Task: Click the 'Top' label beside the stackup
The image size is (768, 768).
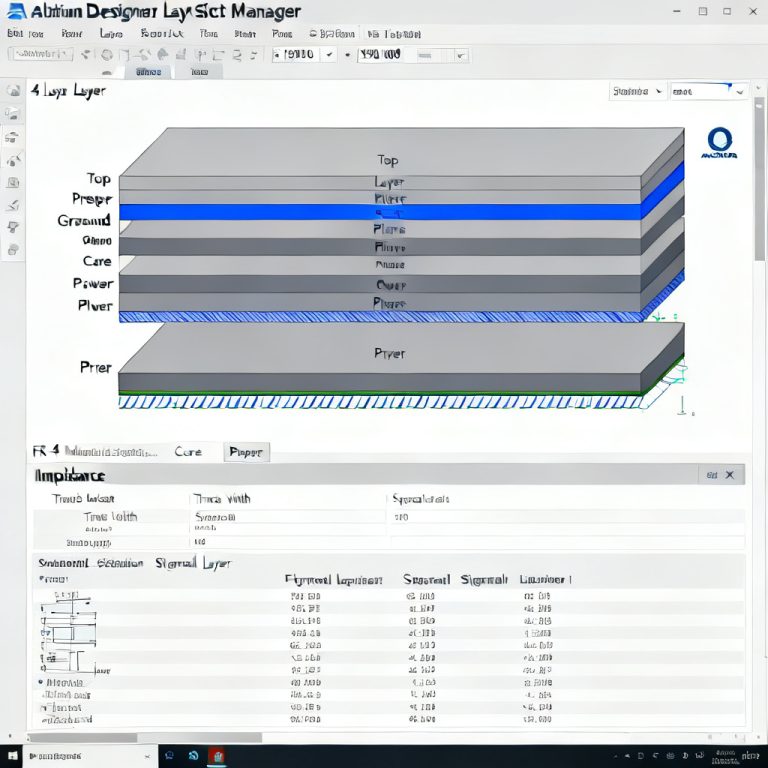Action: (98, 179)
